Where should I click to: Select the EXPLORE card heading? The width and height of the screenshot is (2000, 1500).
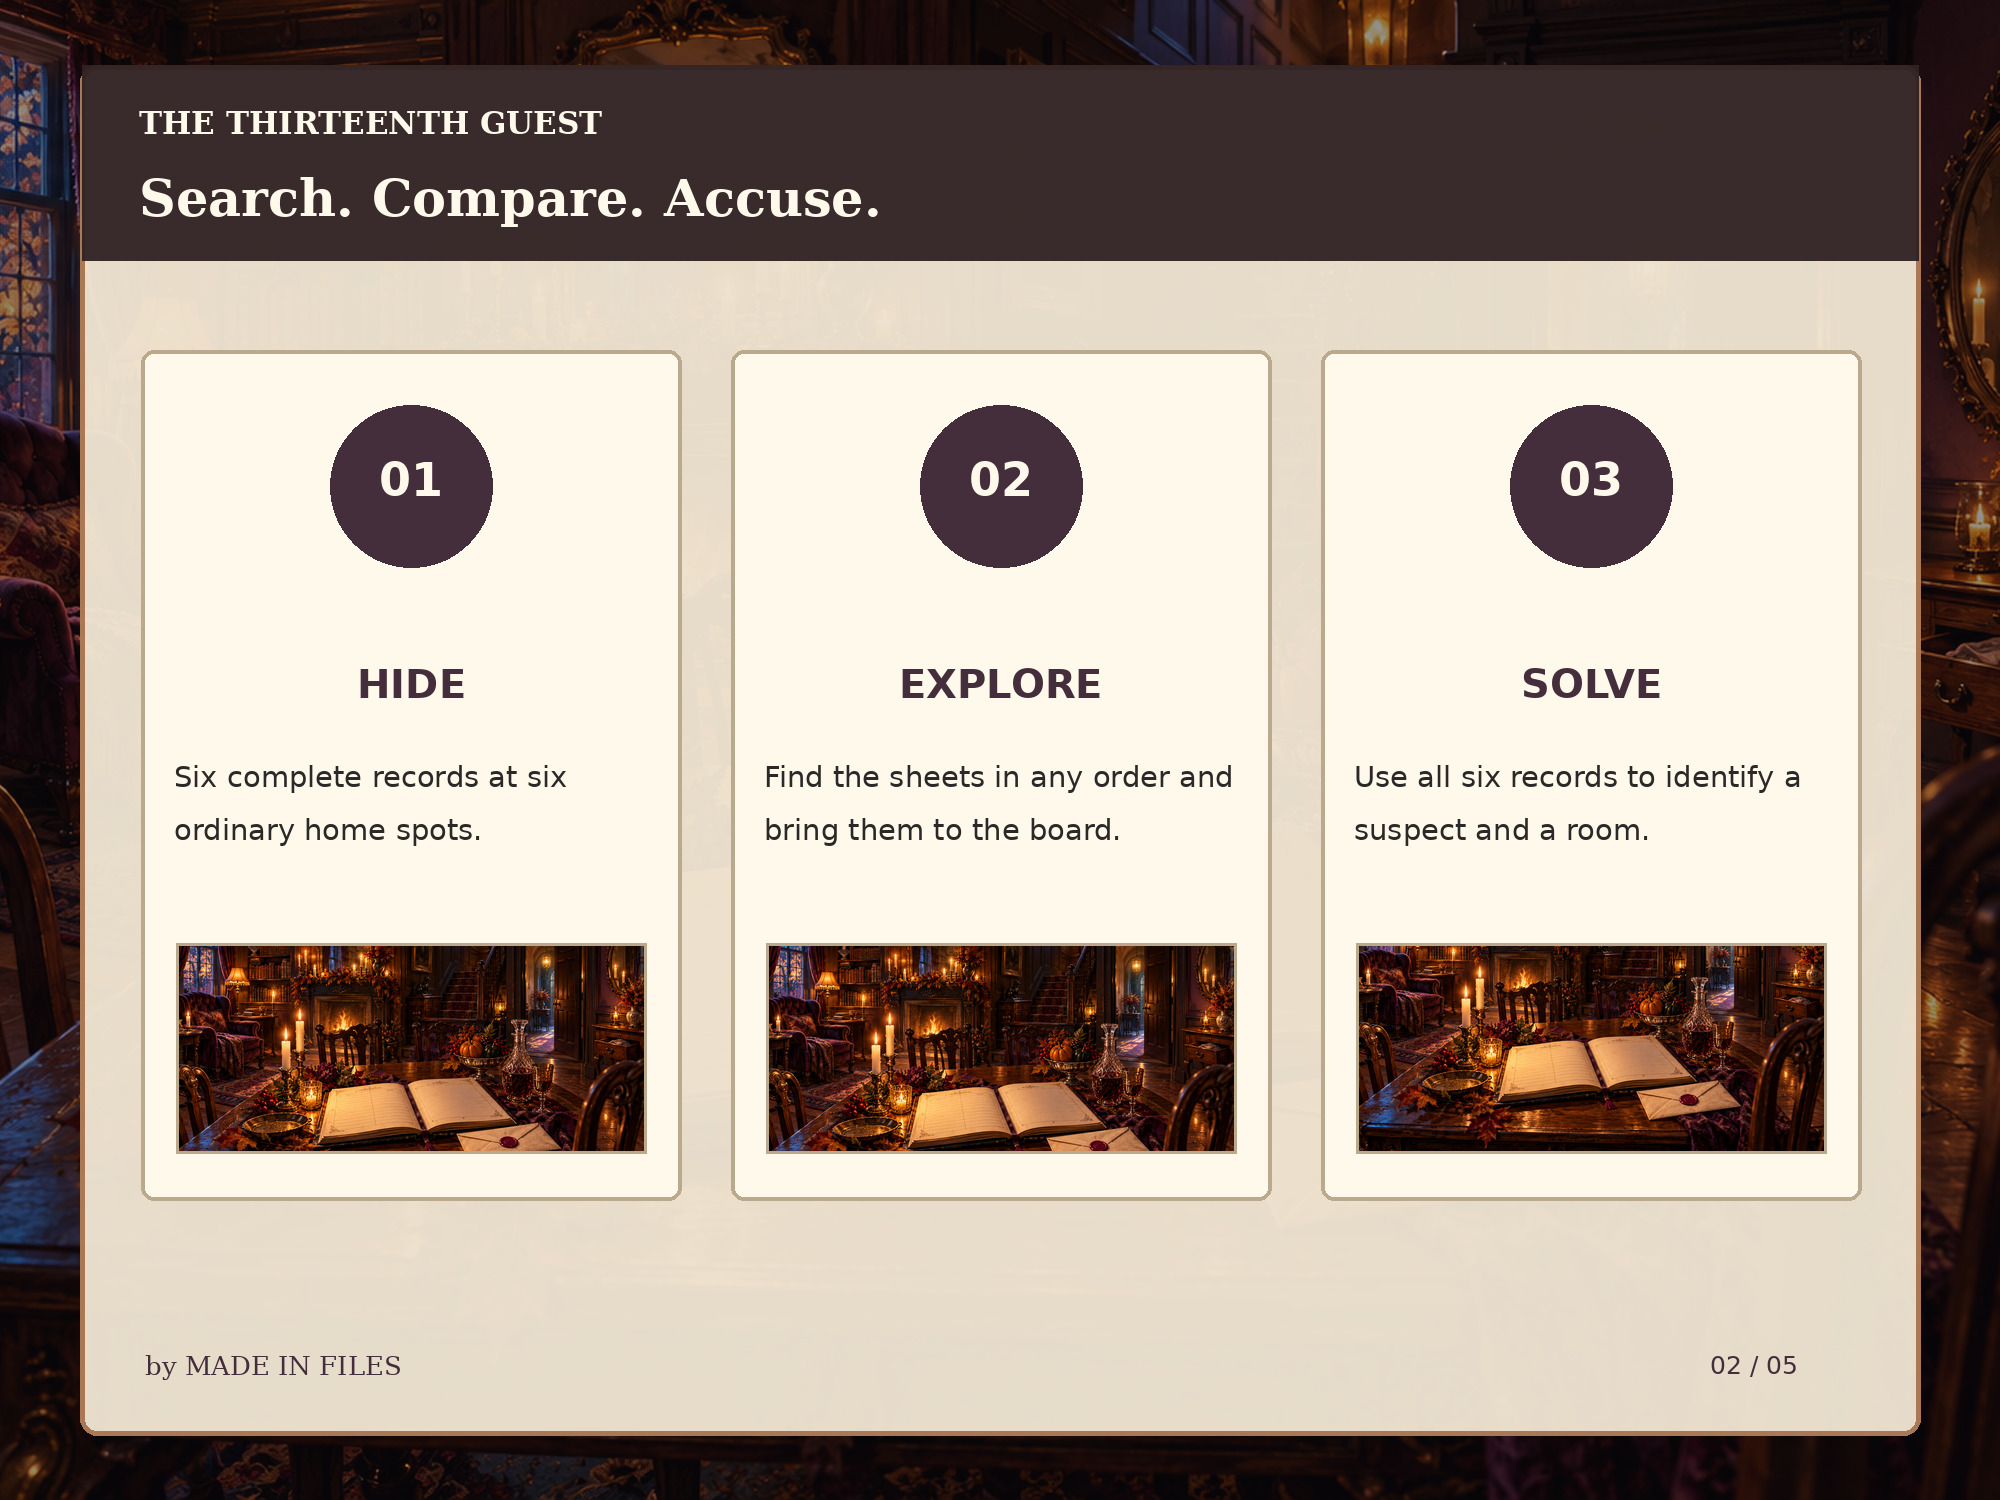1001,684
